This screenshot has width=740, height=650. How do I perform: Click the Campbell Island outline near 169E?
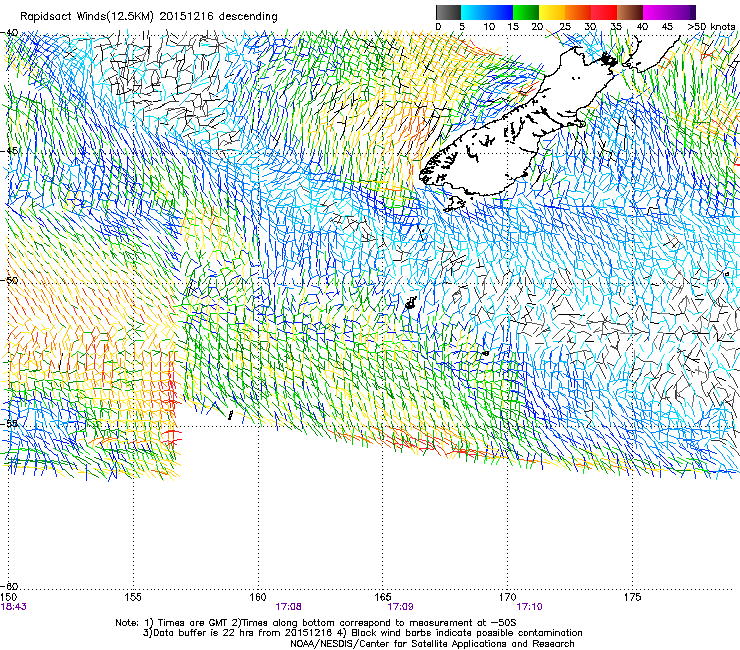click(486, 353)
